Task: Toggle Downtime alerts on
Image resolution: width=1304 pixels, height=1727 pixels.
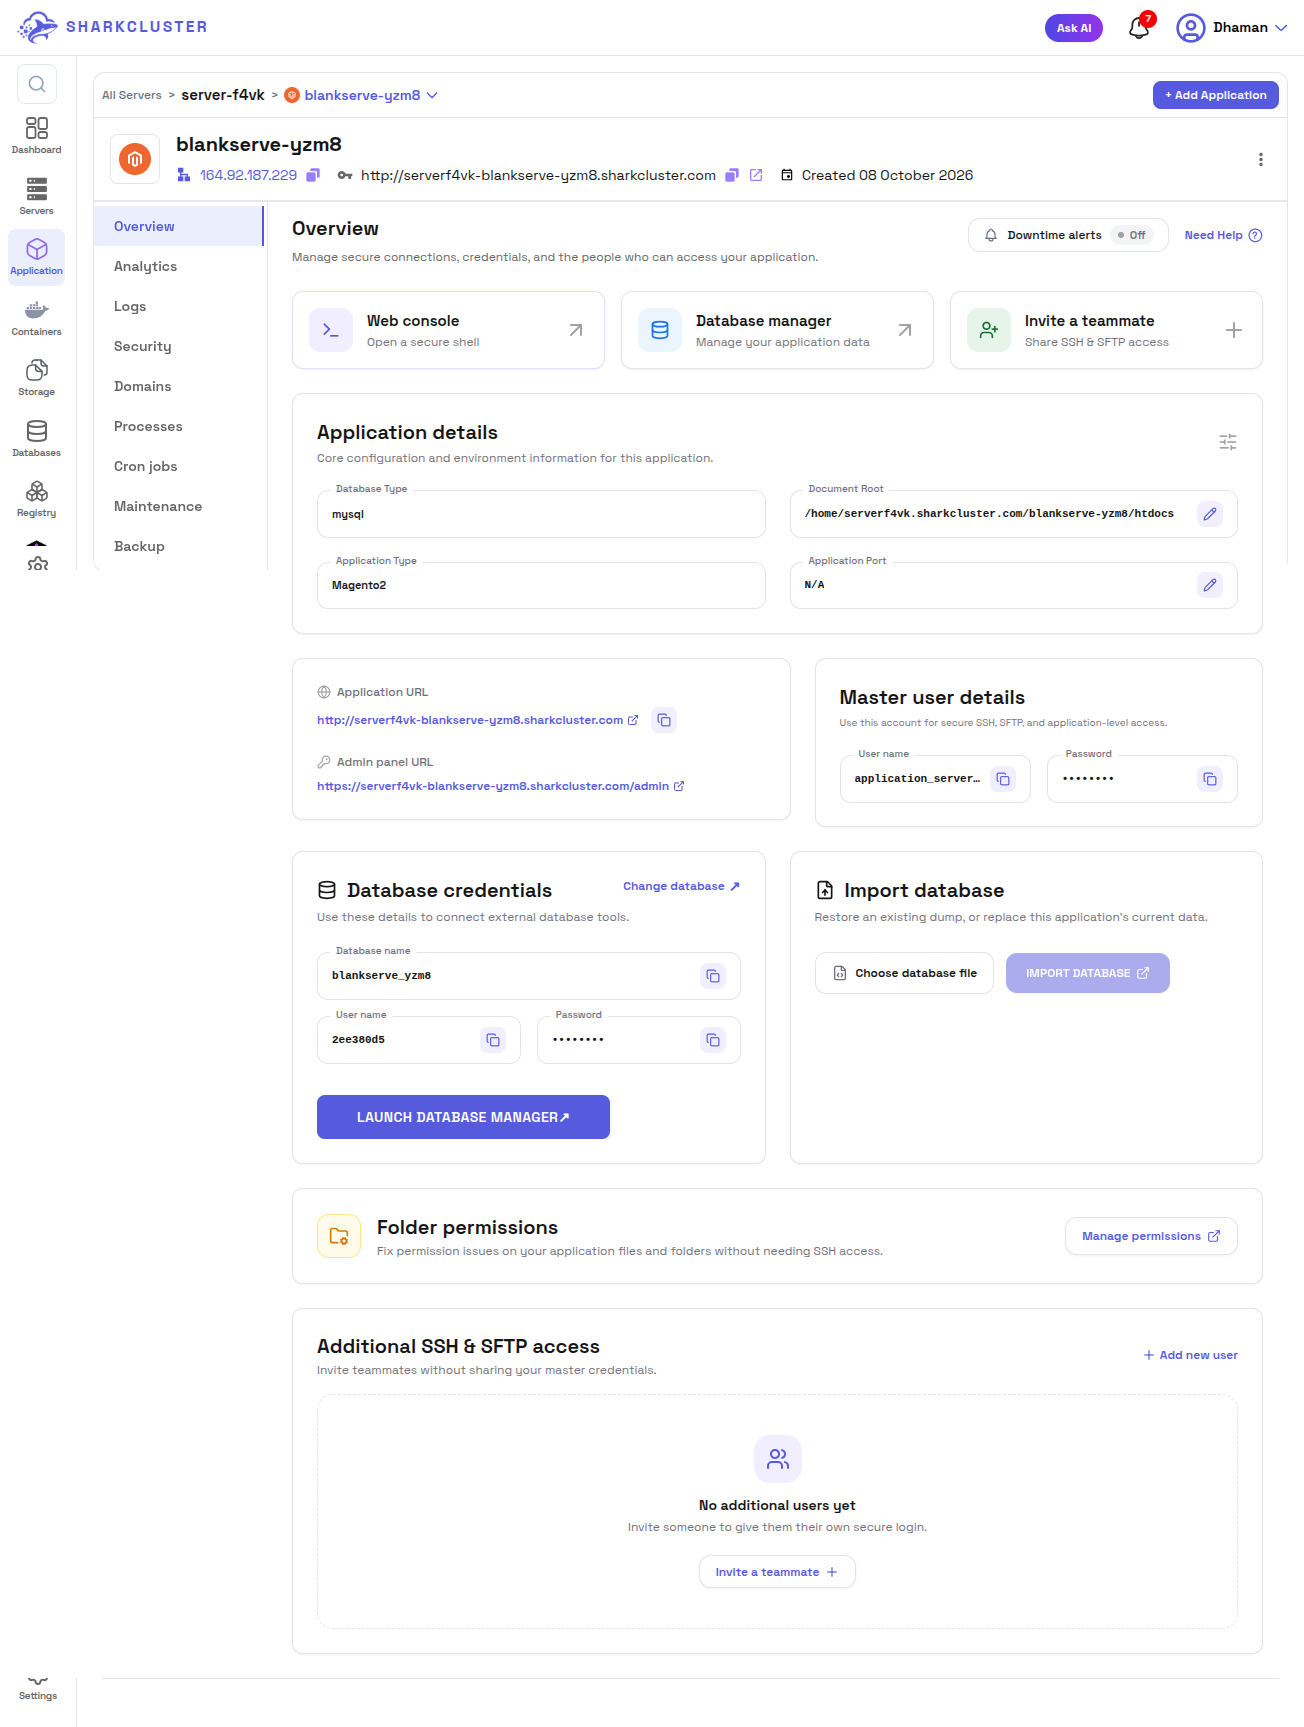Action: [x=1132, y=235]
